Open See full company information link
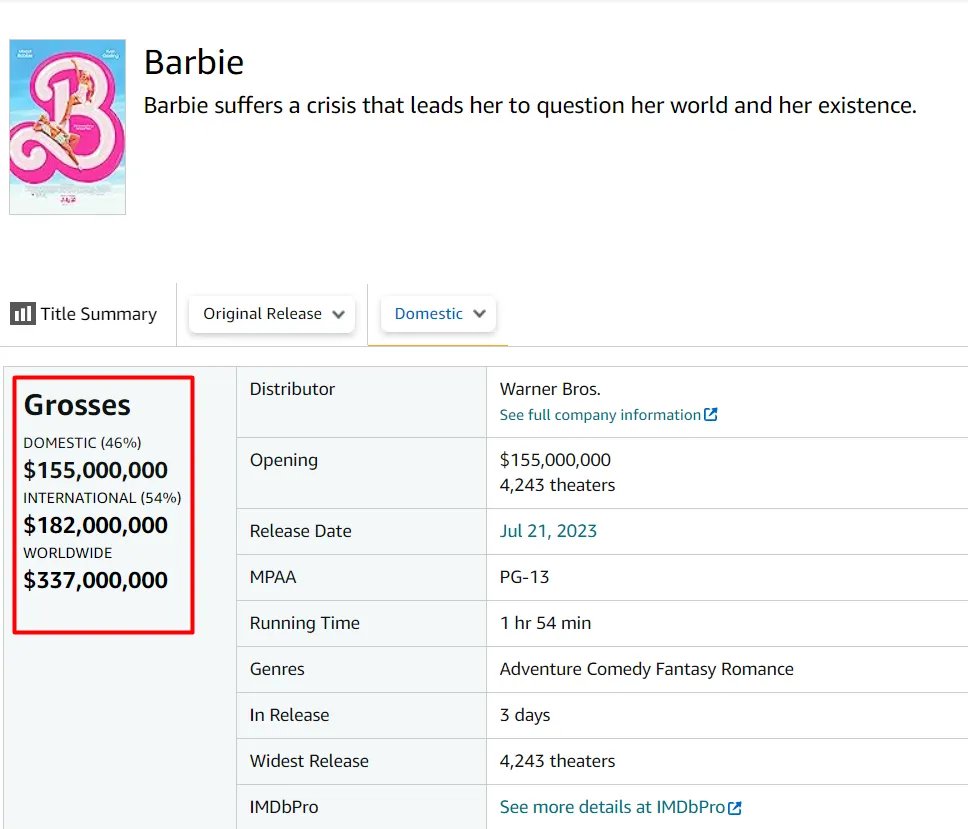The image size is (968, 829). (600, 415)
